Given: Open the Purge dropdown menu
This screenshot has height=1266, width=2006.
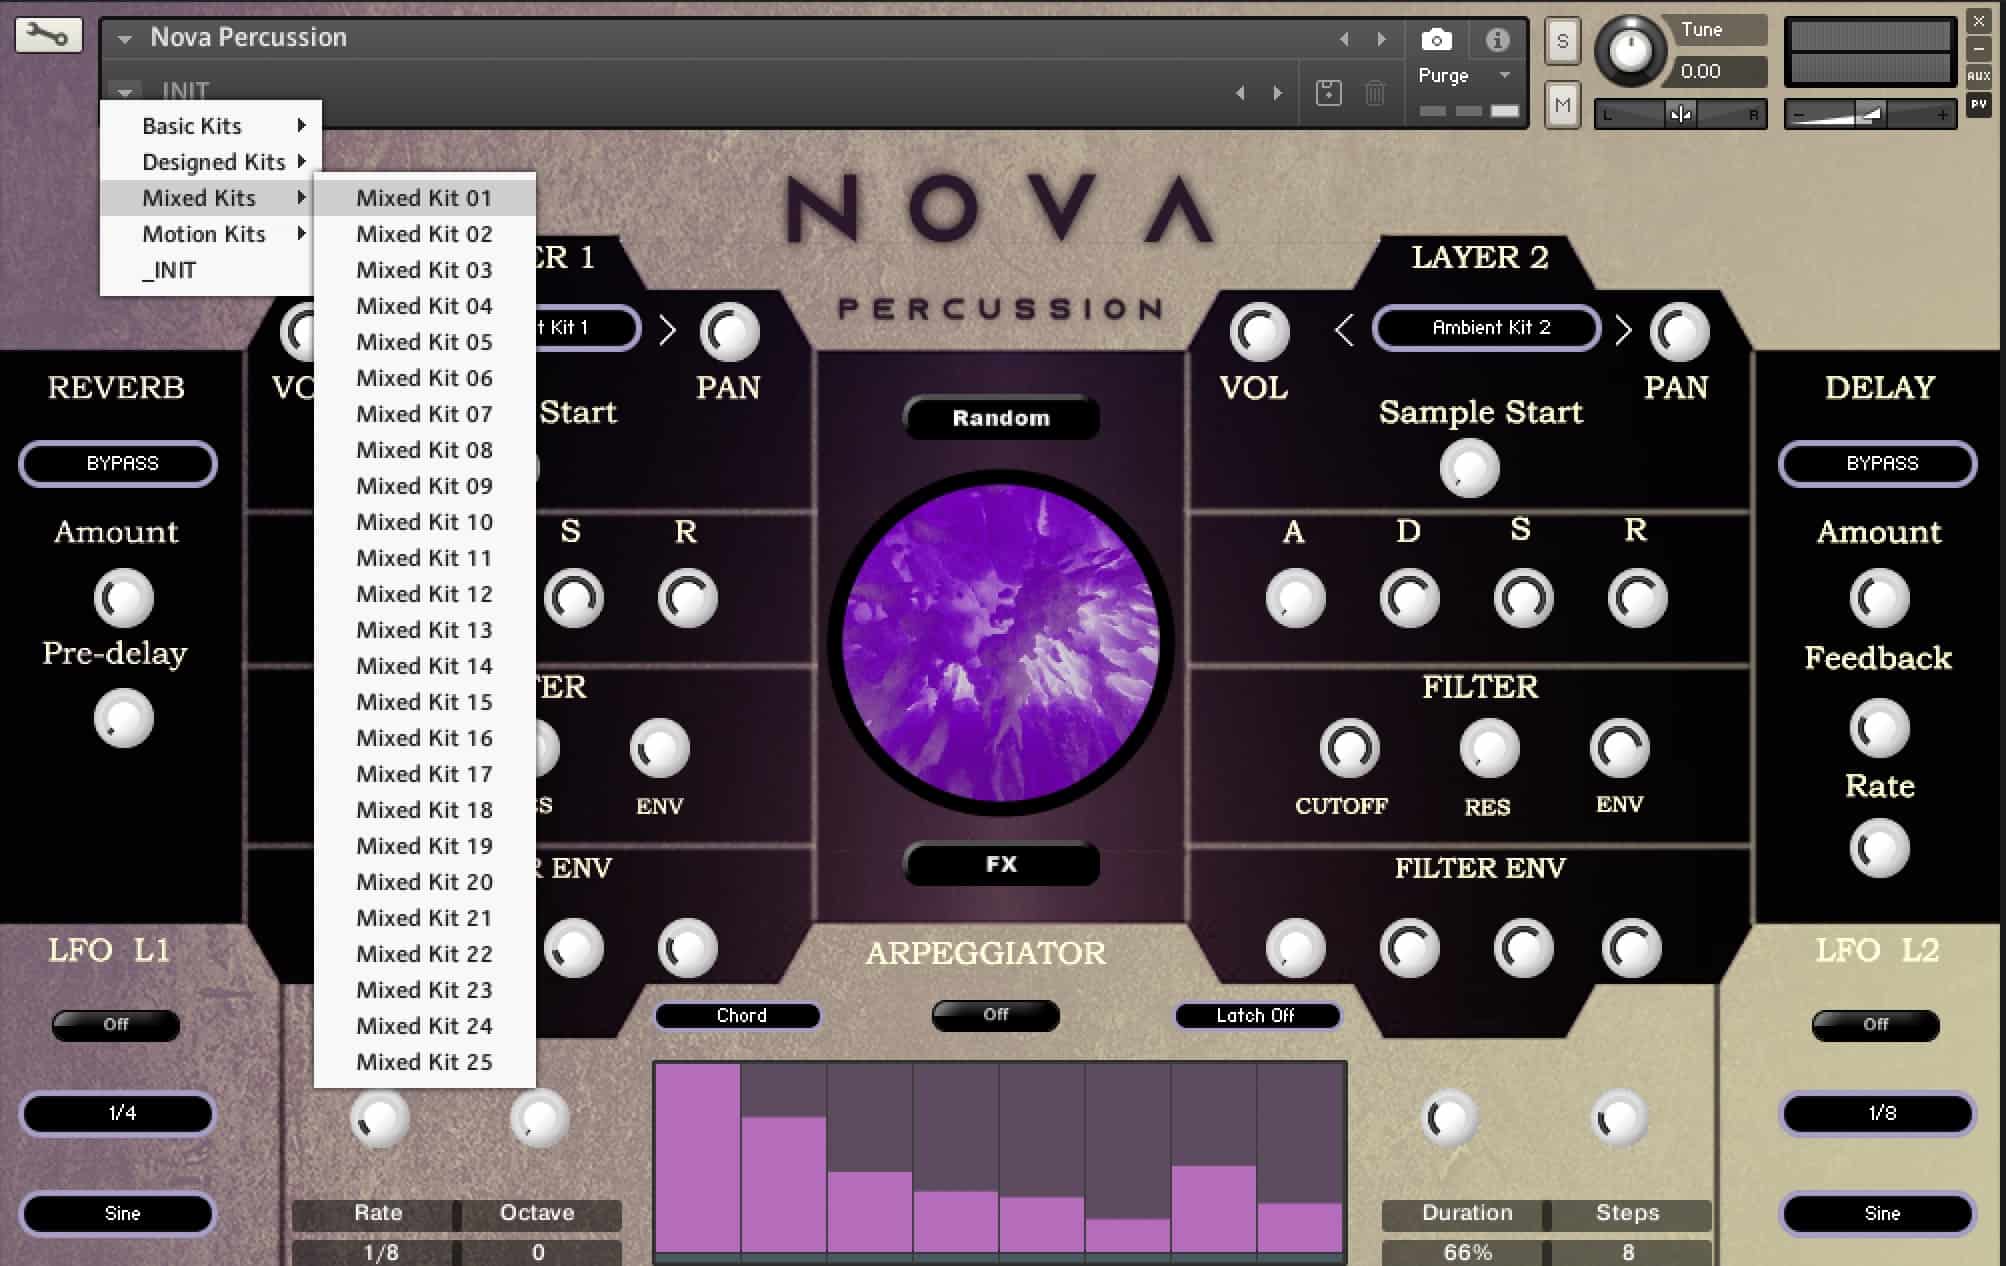Looking at the screenshot, I should tap(1464, 76).
